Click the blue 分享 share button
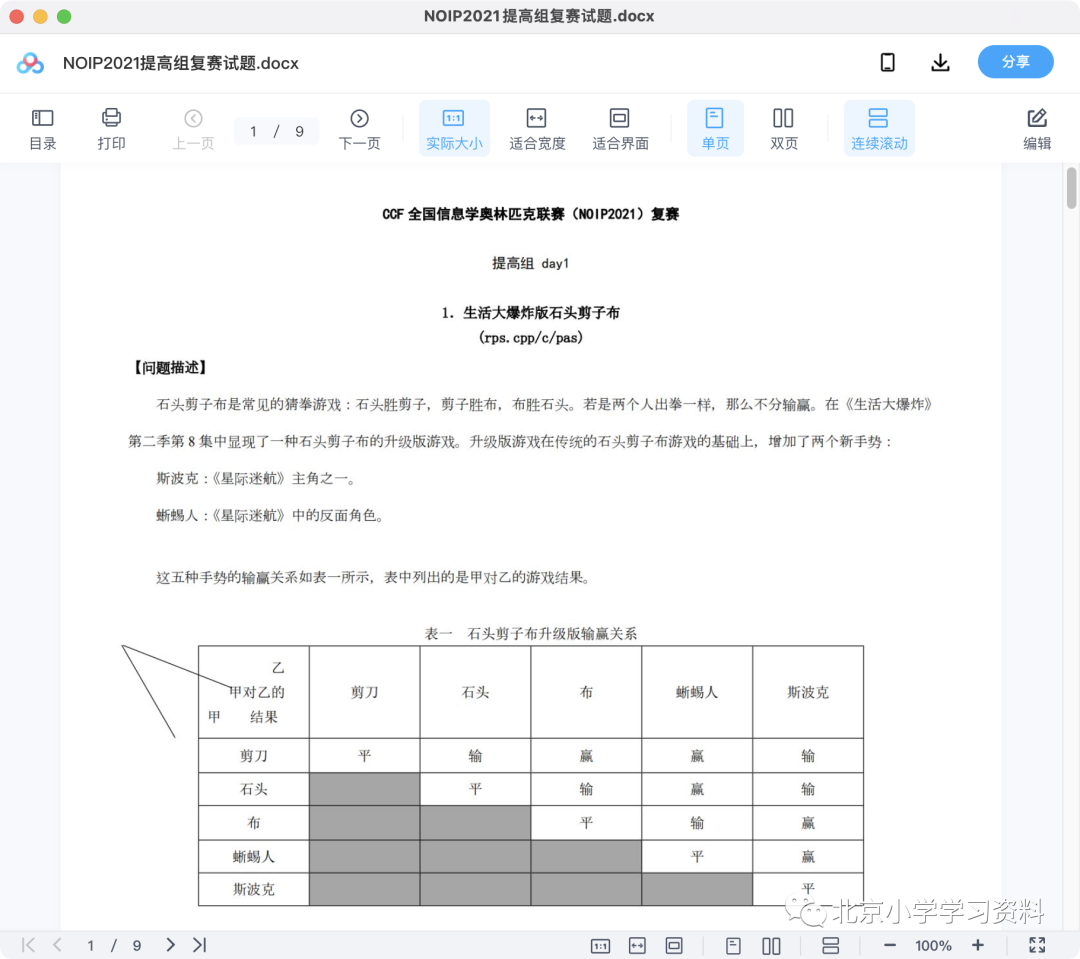The image size is (1080, 959). coord(1015,62)
